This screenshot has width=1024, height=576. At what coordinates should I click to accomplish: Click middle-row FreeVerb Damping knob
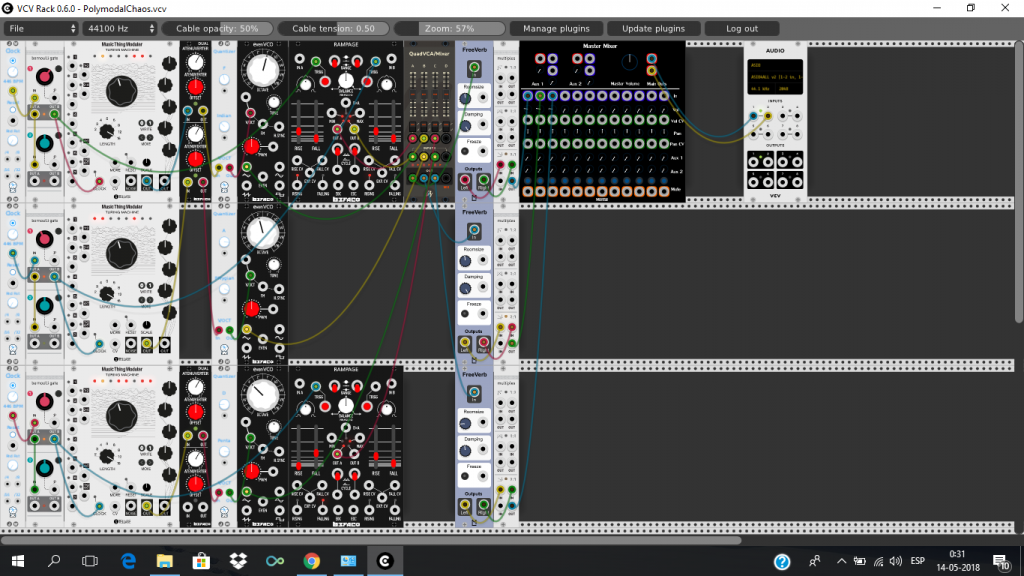[x=465, y=288]
